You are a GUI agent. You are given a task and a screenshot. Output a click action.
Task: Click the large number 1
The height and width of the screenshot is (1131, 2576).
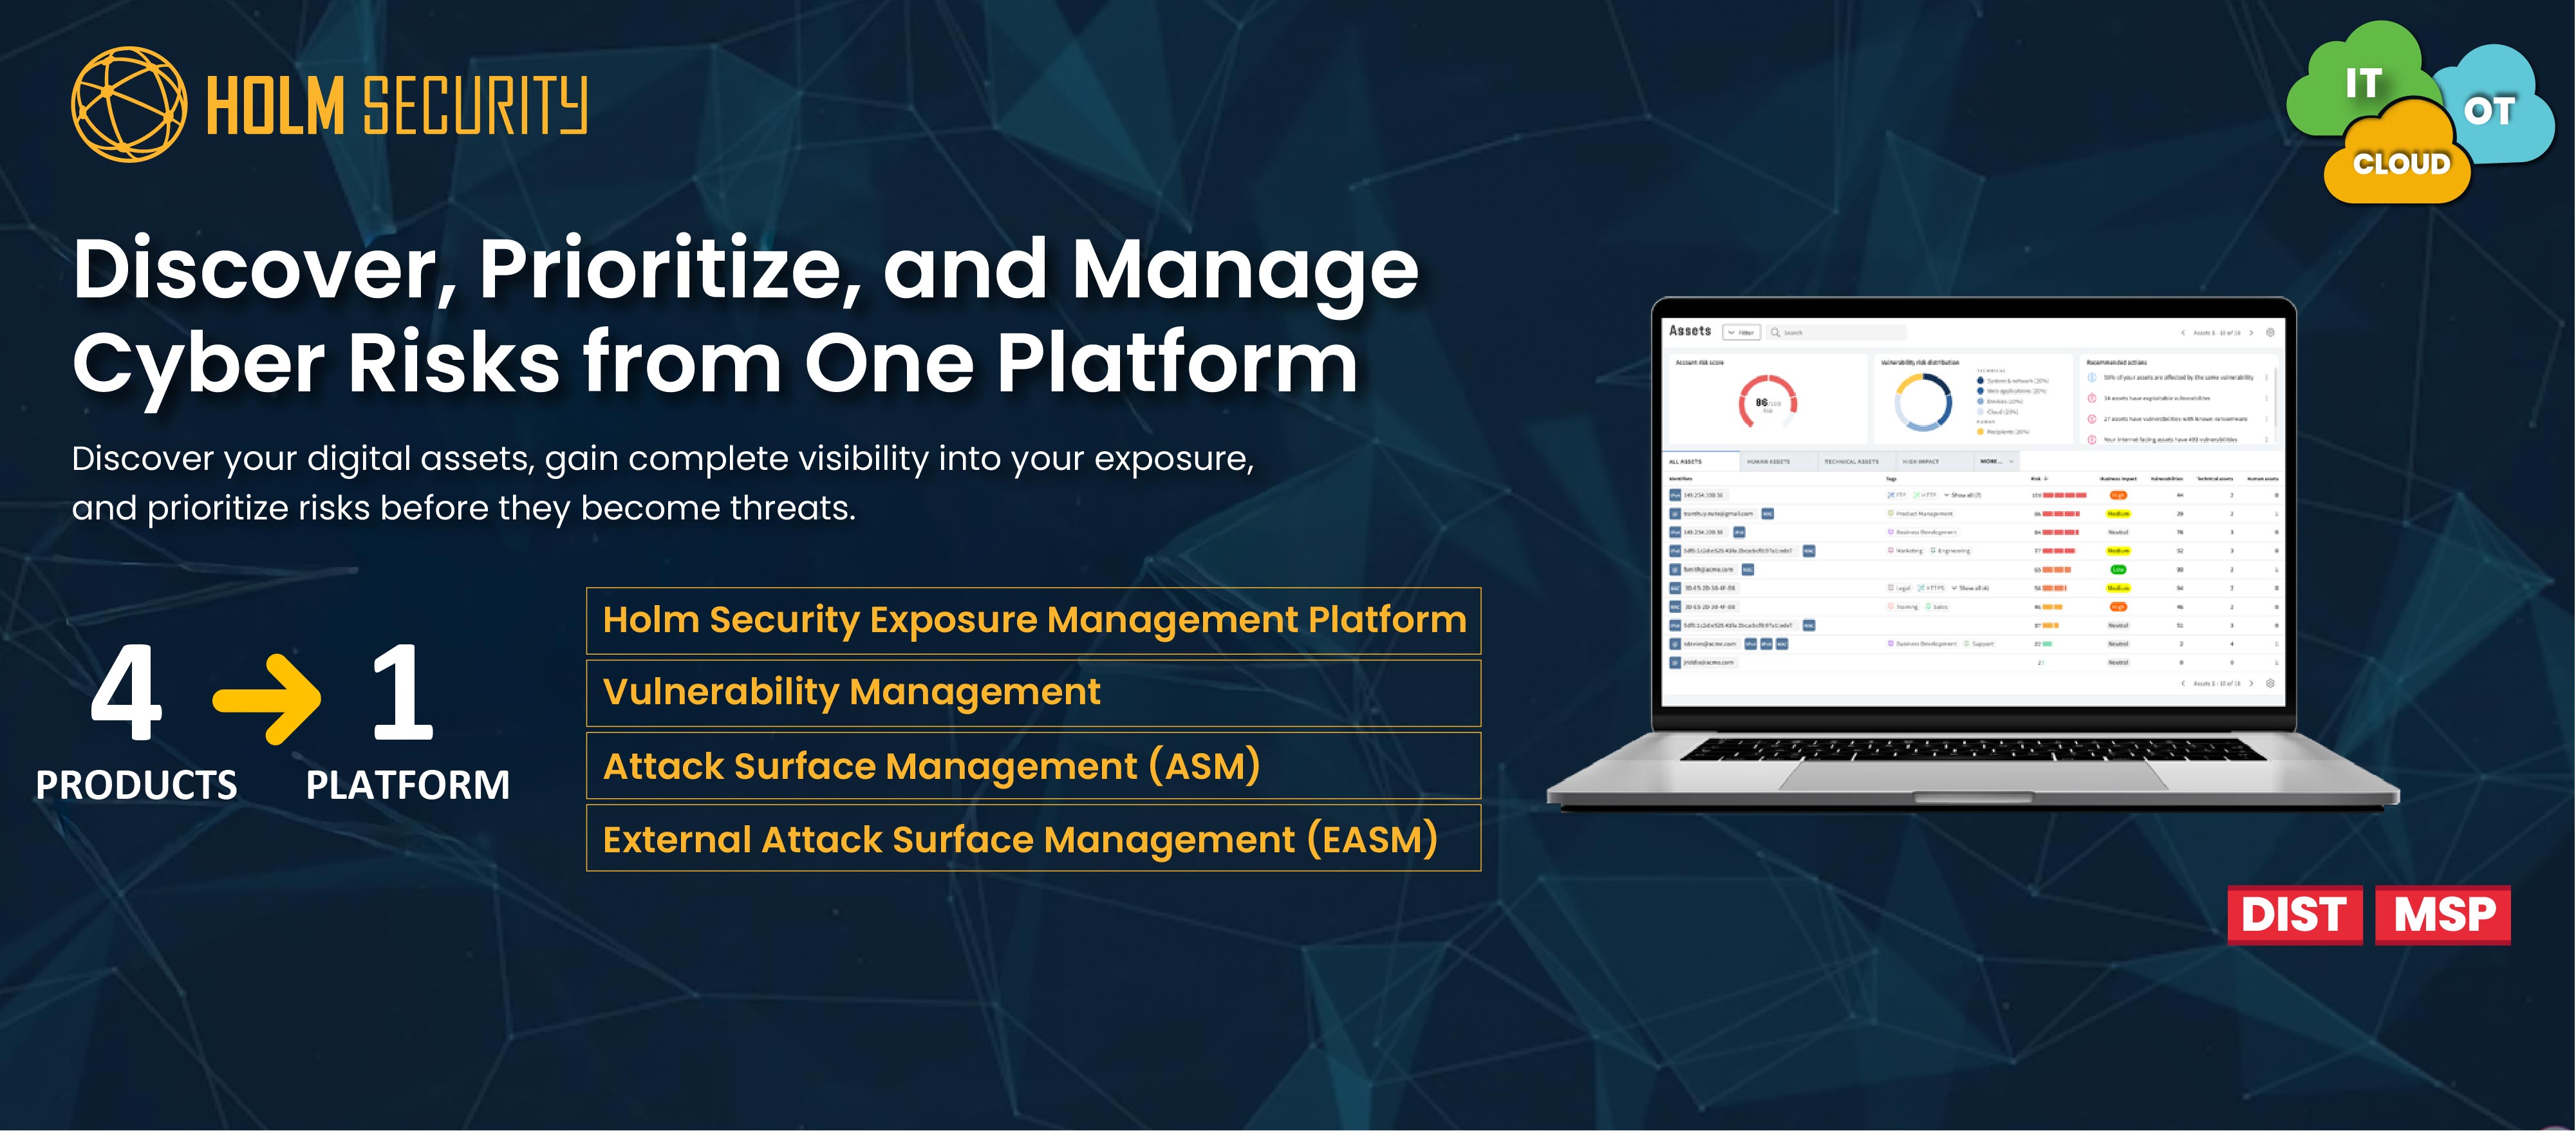coord(402,692)
